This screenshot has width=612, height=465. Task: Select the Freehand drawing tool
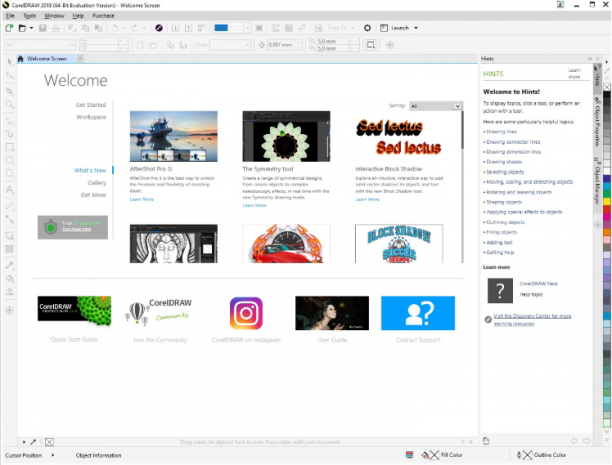[x=10, y=121]
